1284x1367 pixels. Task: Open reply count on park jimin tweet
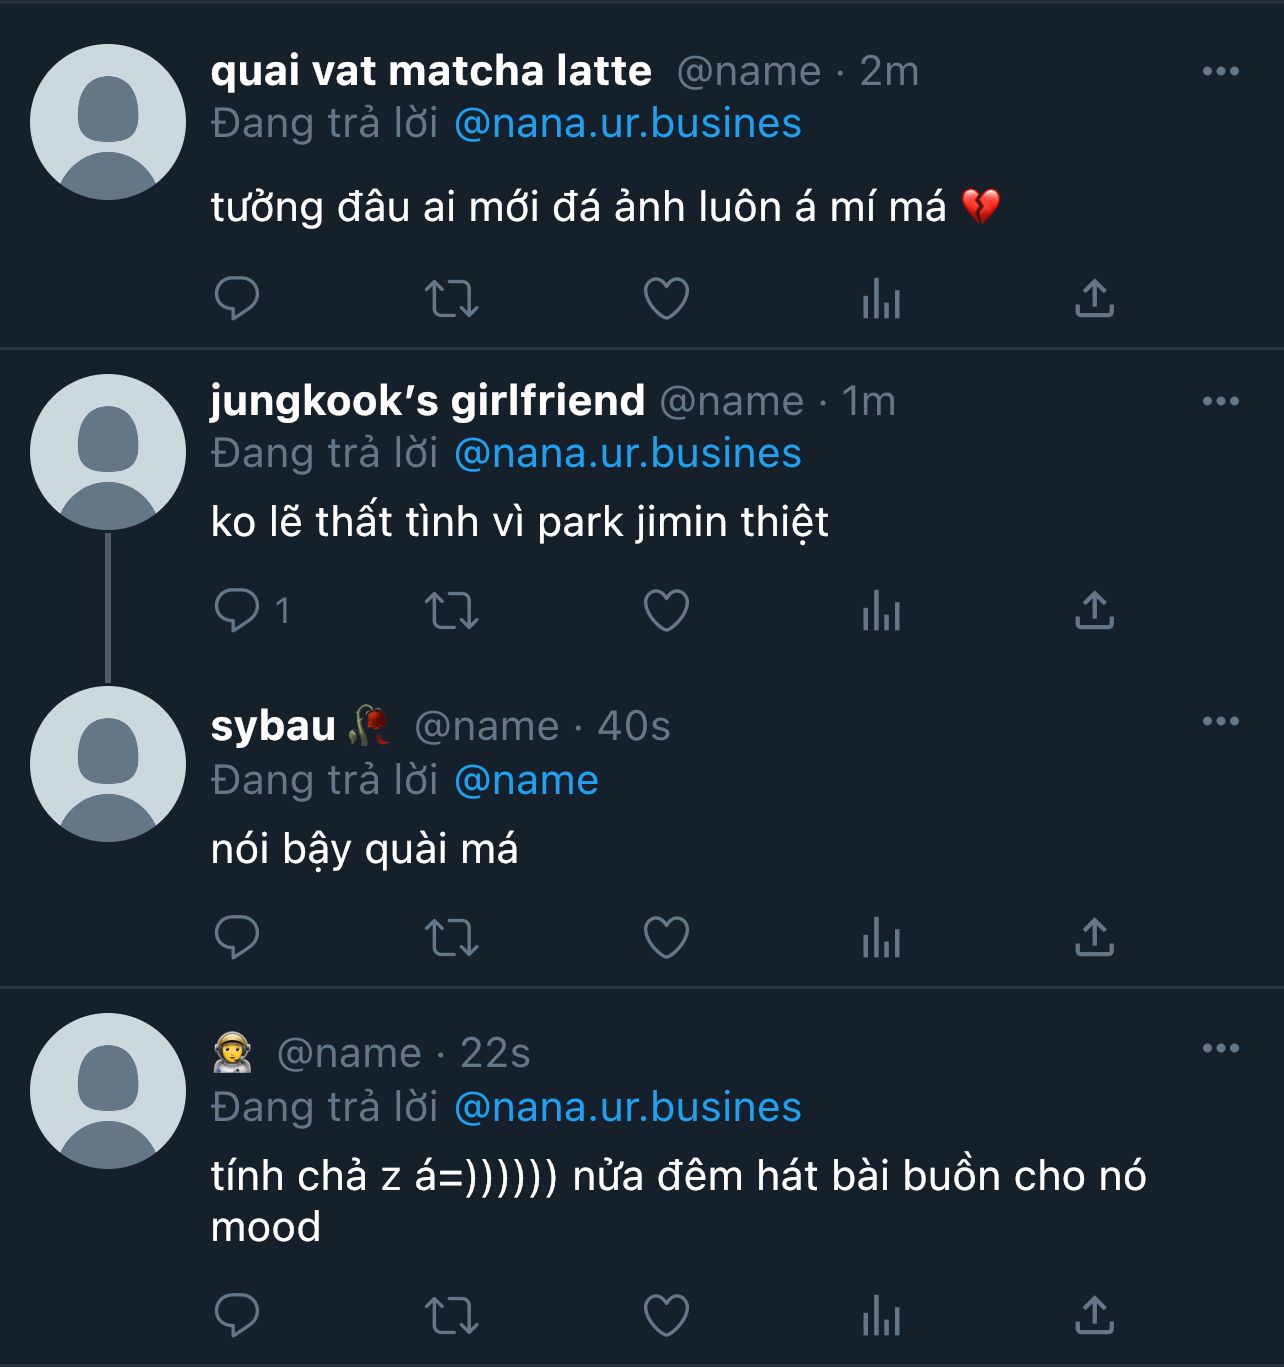pyautogui.click(x=252, y=610)
